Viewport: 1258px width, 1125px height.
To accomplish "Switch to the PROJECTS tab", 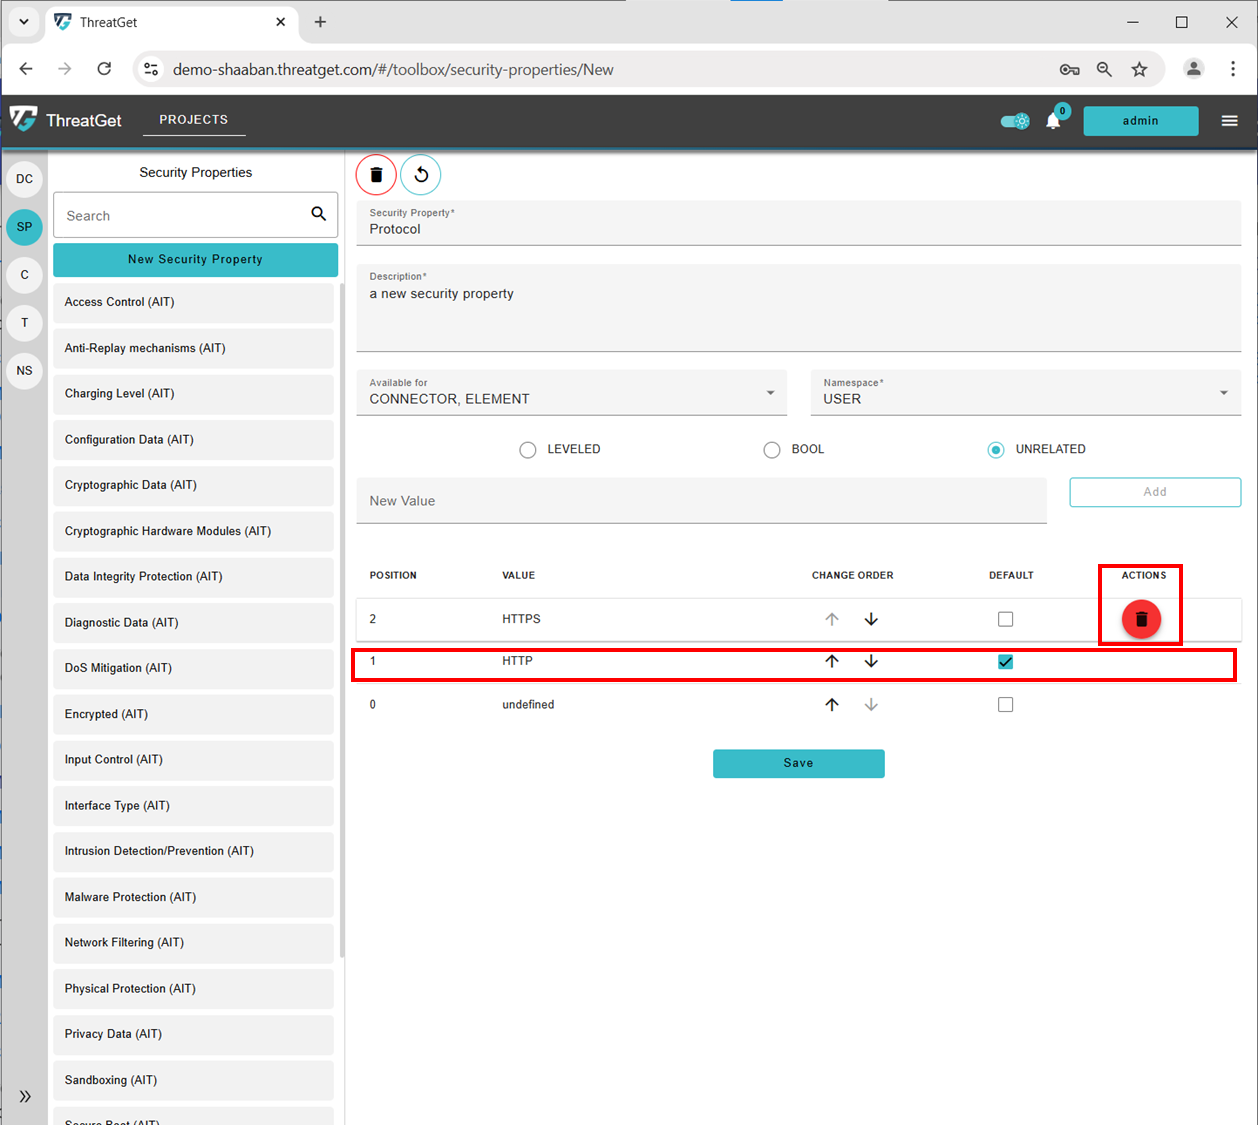I will [x=194, y=119].
